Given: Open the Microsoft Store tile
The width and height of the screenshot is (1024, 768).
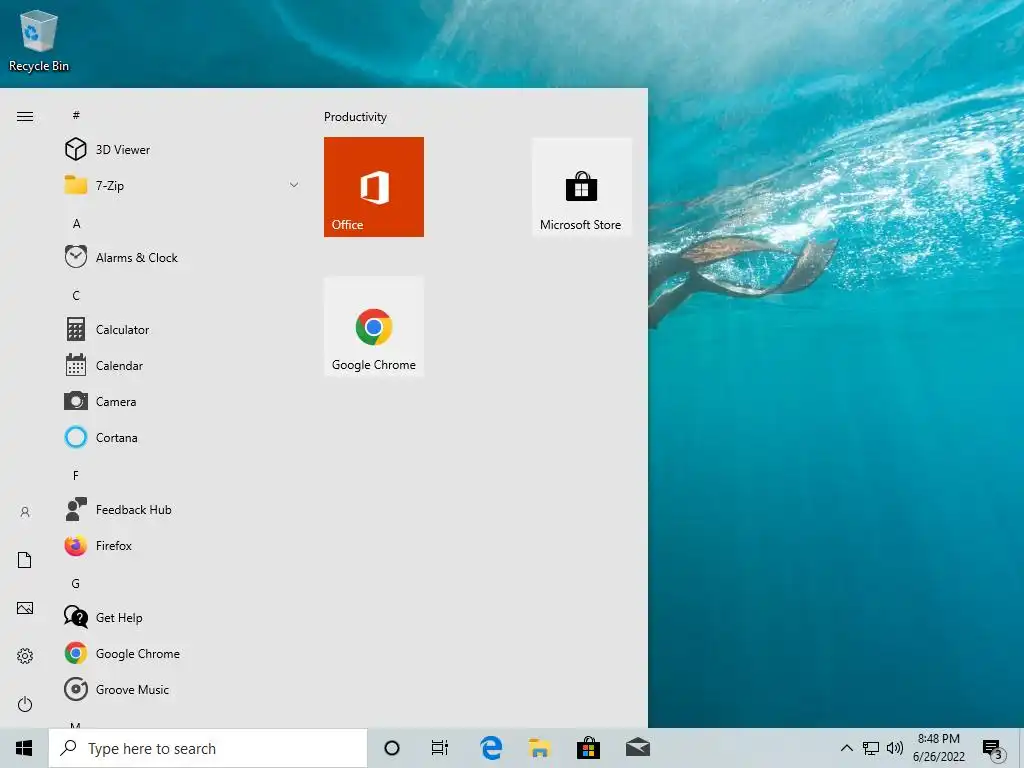Looking at the screenshot, I should 581,187.
